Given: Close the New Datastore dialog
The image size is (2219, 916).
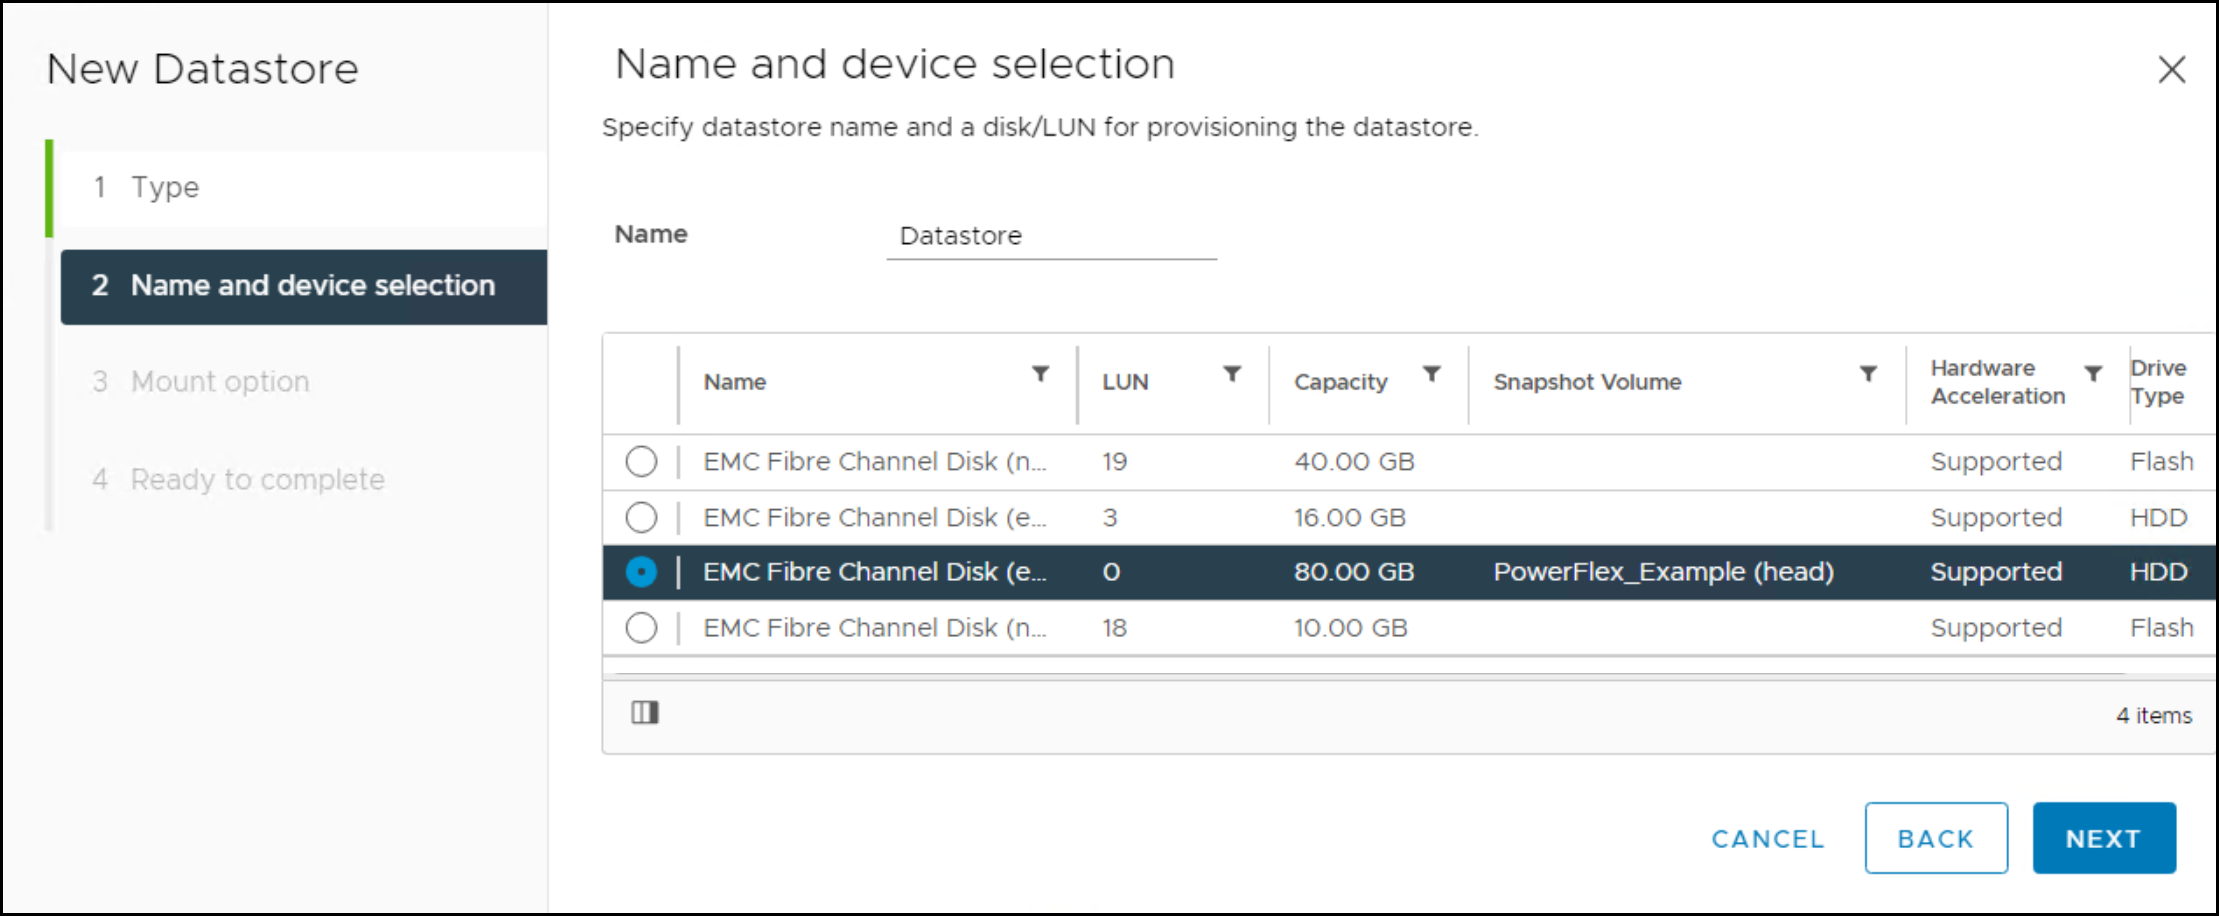Looking at the screenshot, I should 2171,70.
